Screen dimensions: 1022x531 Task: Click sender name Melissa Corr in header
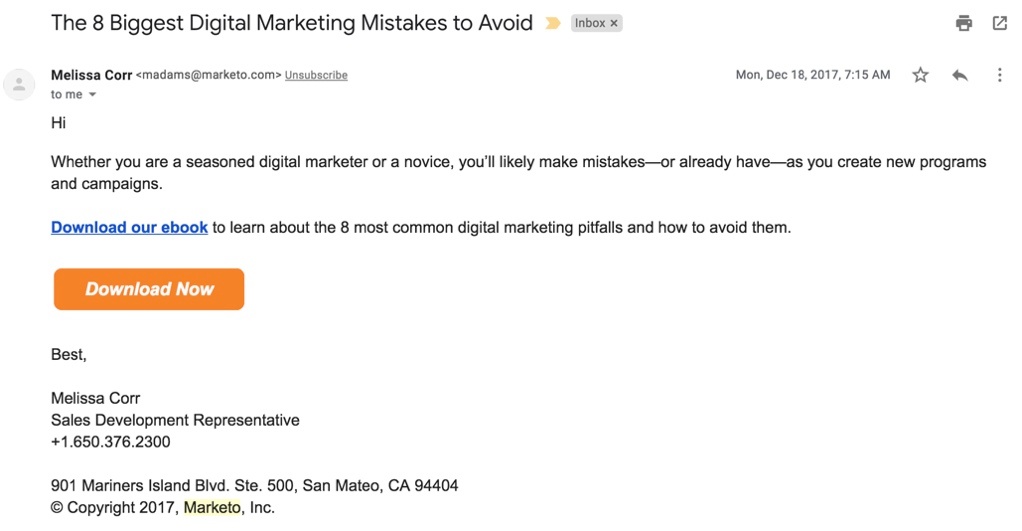(91, 75)
